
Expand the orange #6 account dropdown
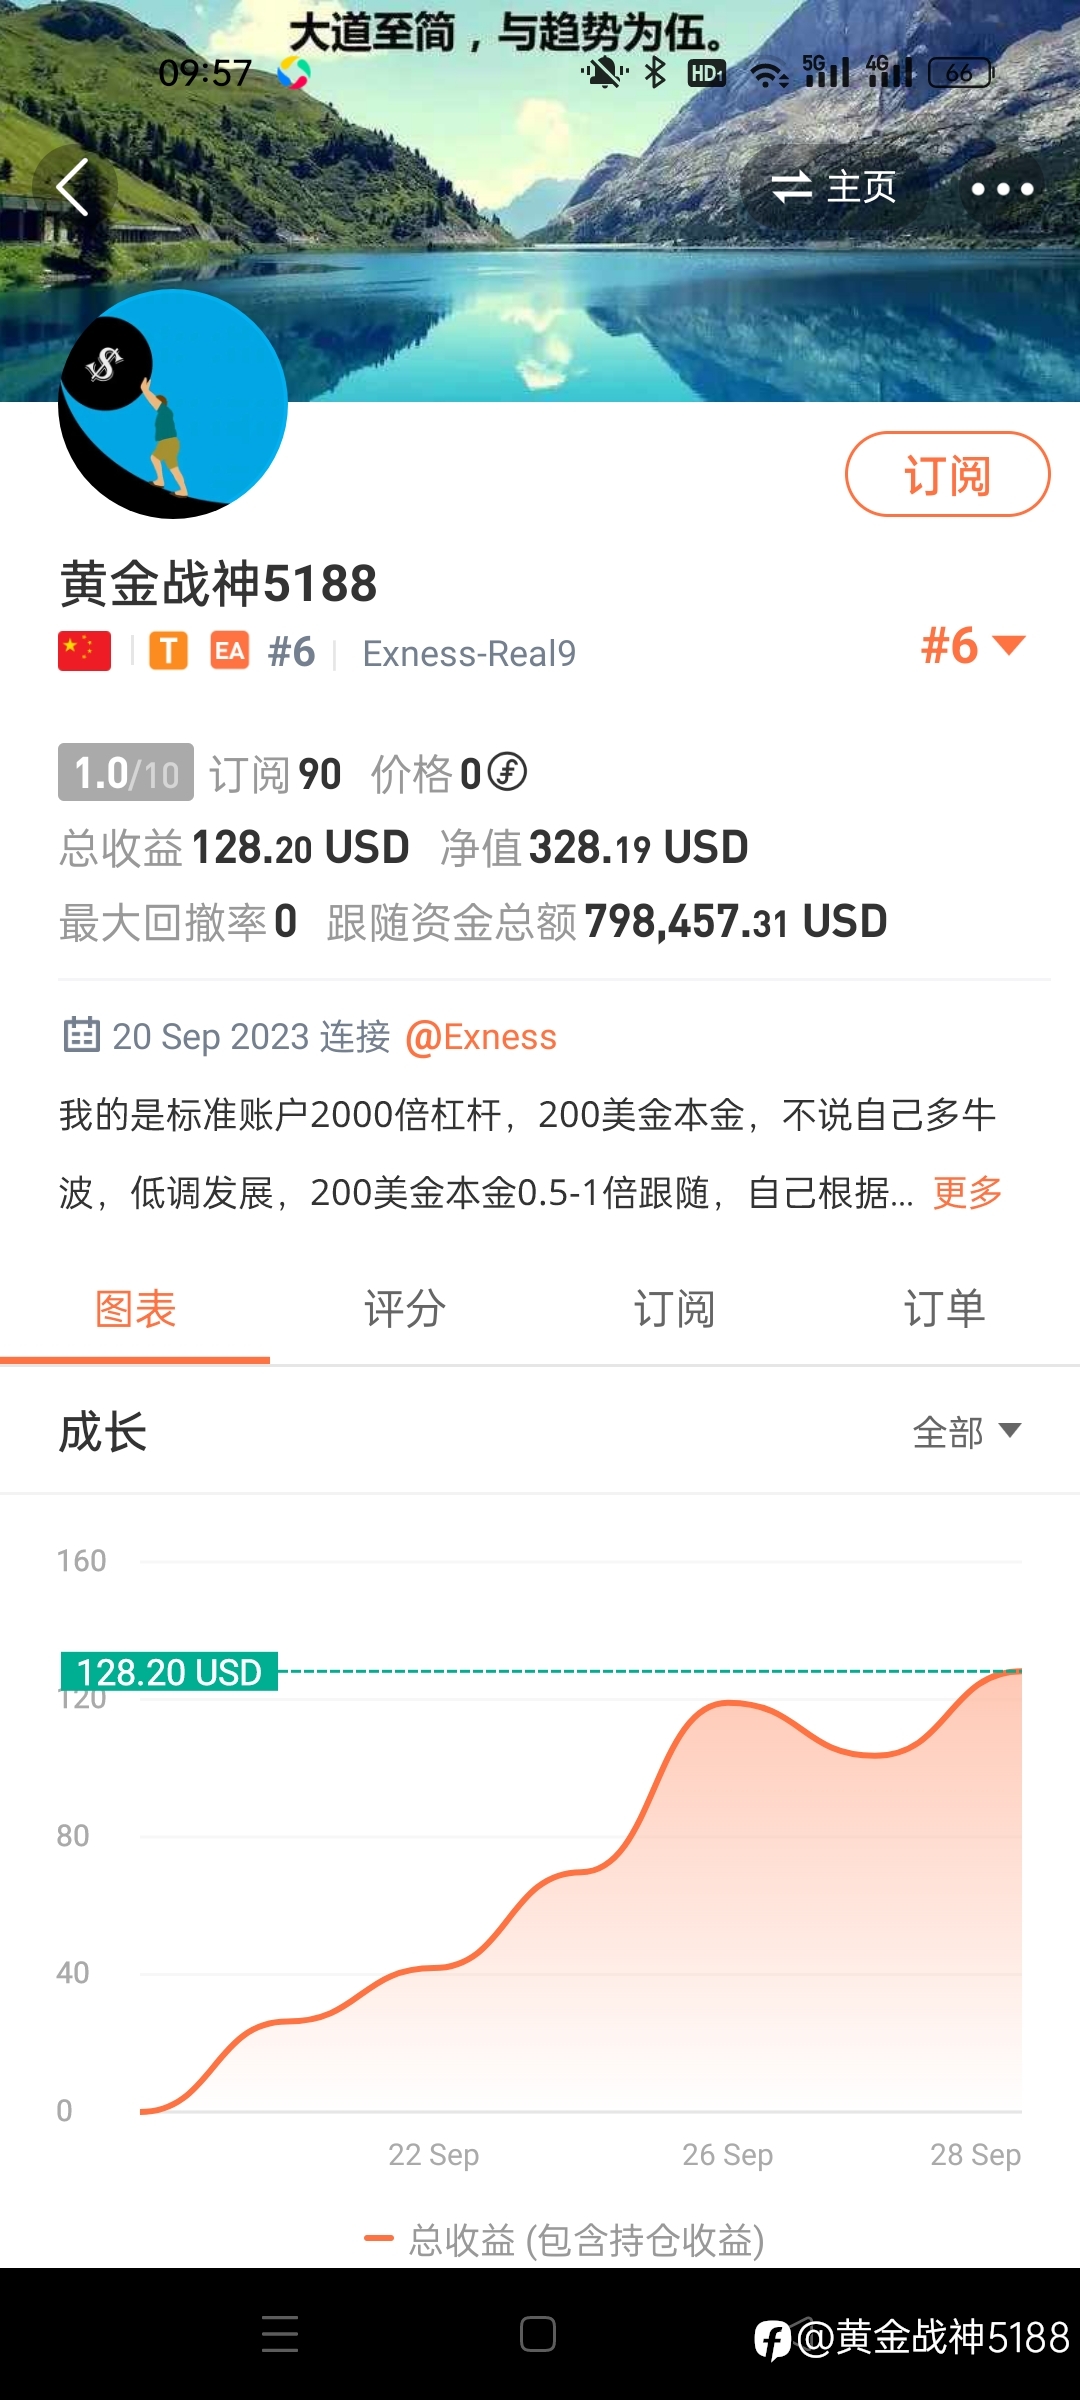(973, 646)
